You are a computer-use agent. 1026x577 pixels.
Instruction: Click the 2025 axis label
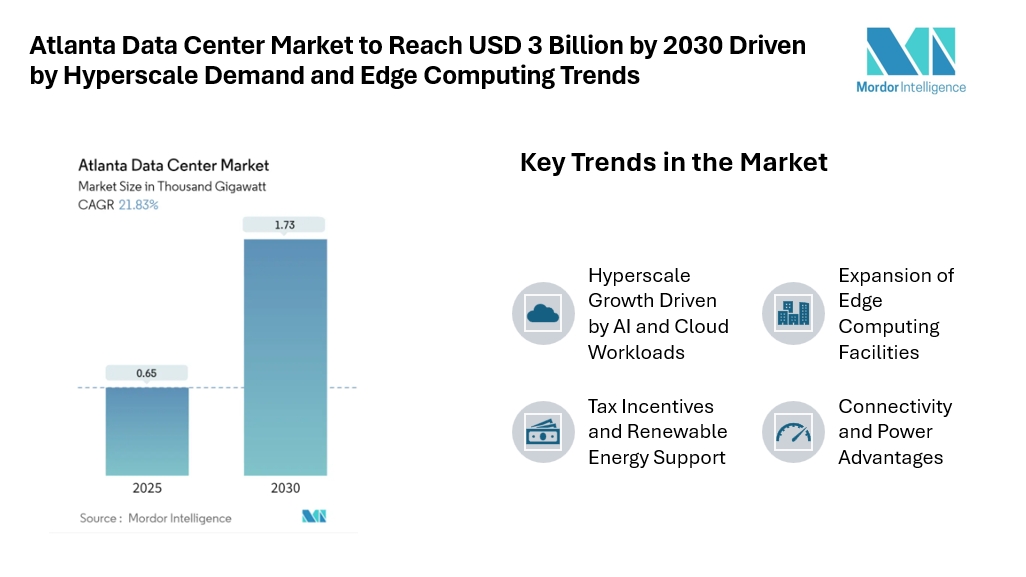click(x=147, y=488)
